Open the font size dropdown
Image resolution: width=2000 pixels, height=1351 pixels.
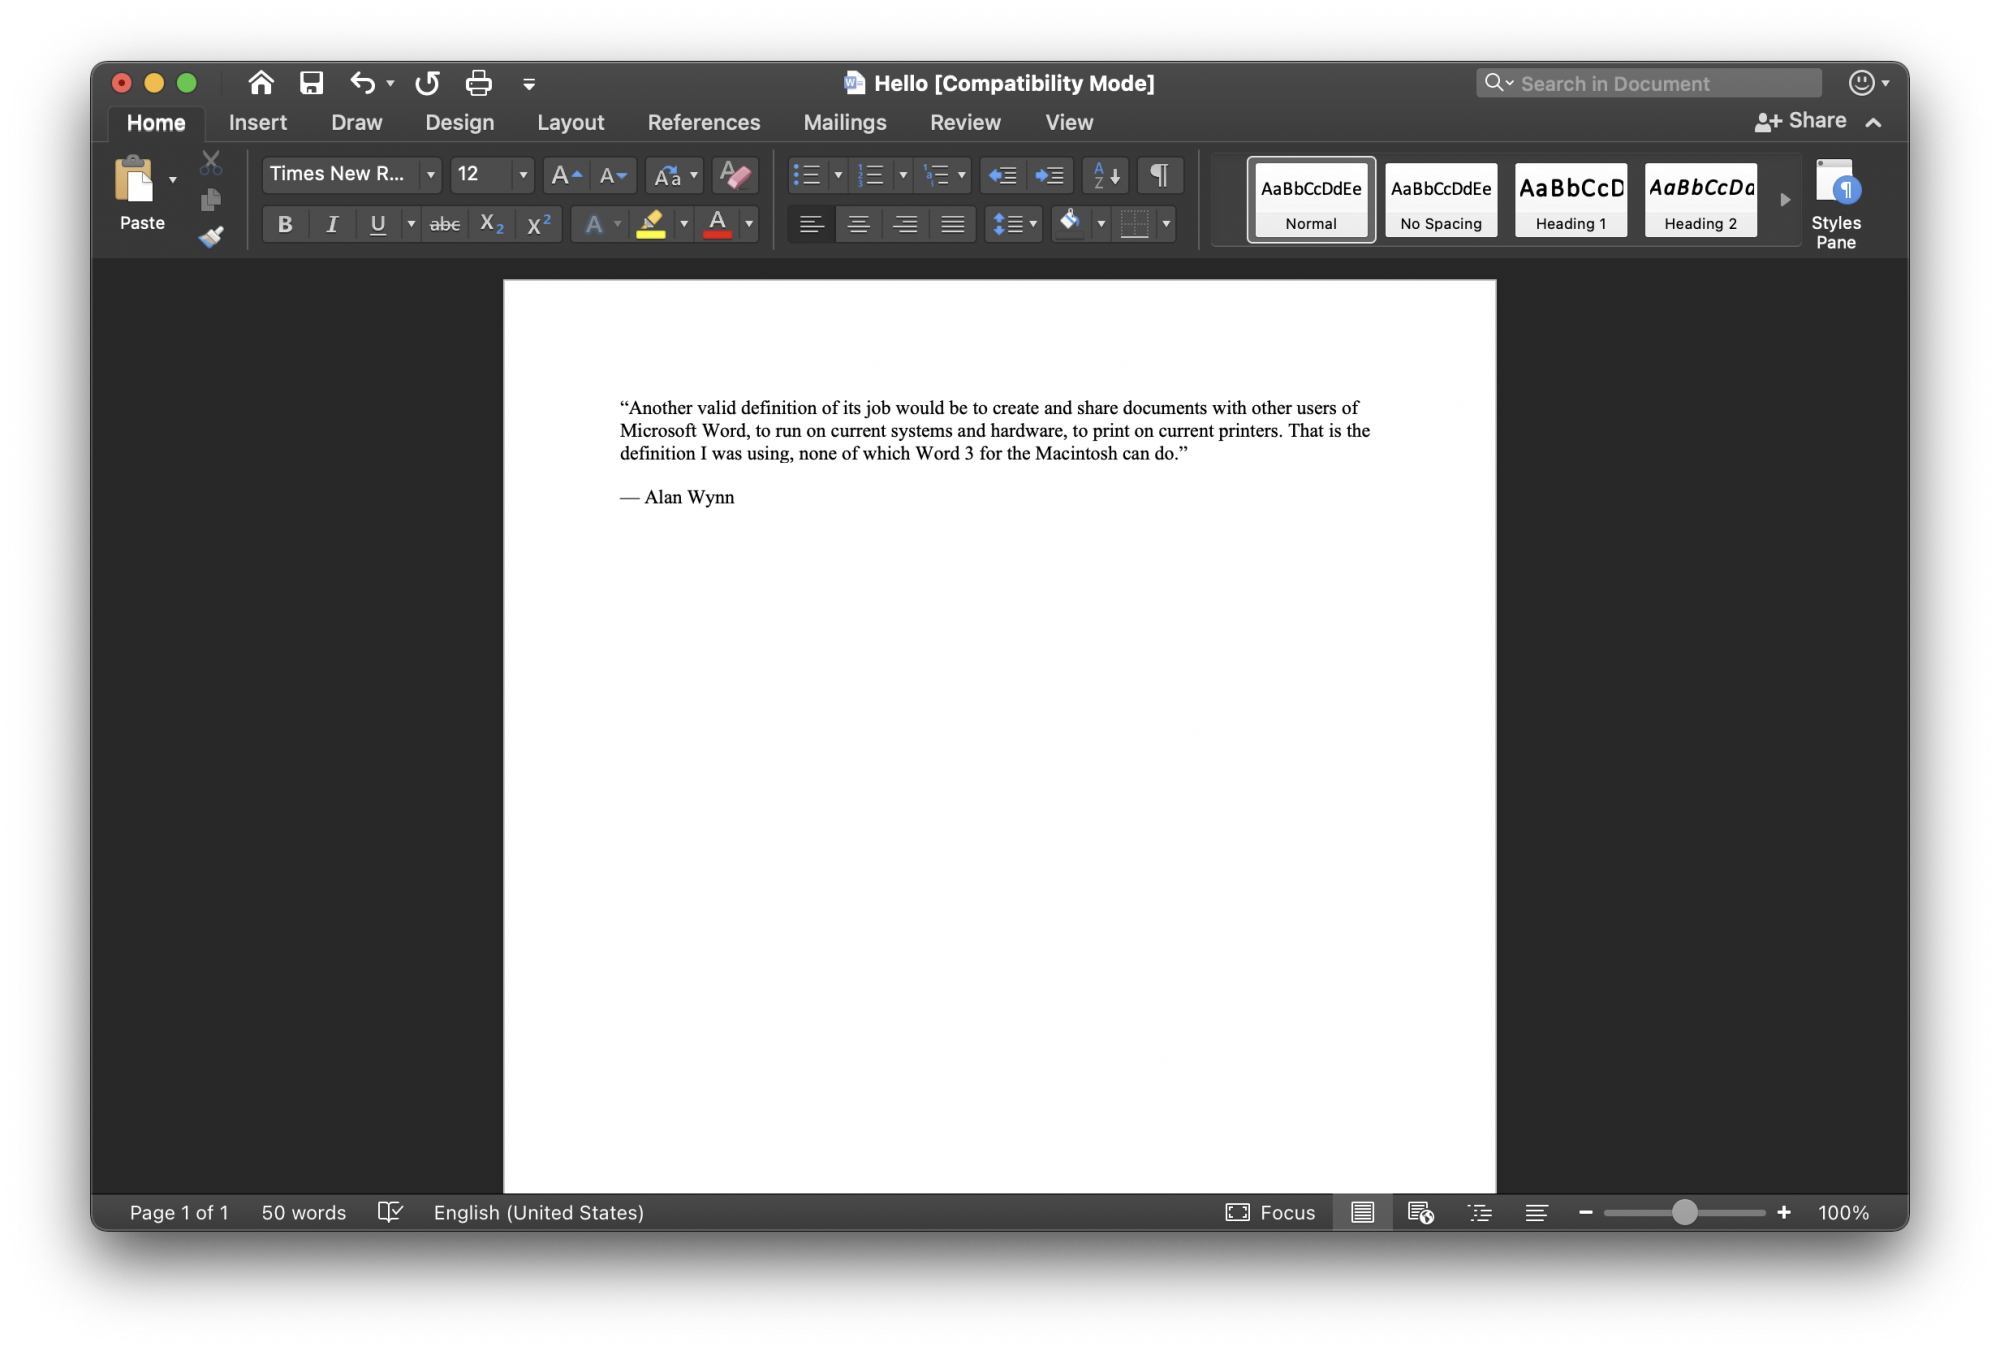click(522, 175)
